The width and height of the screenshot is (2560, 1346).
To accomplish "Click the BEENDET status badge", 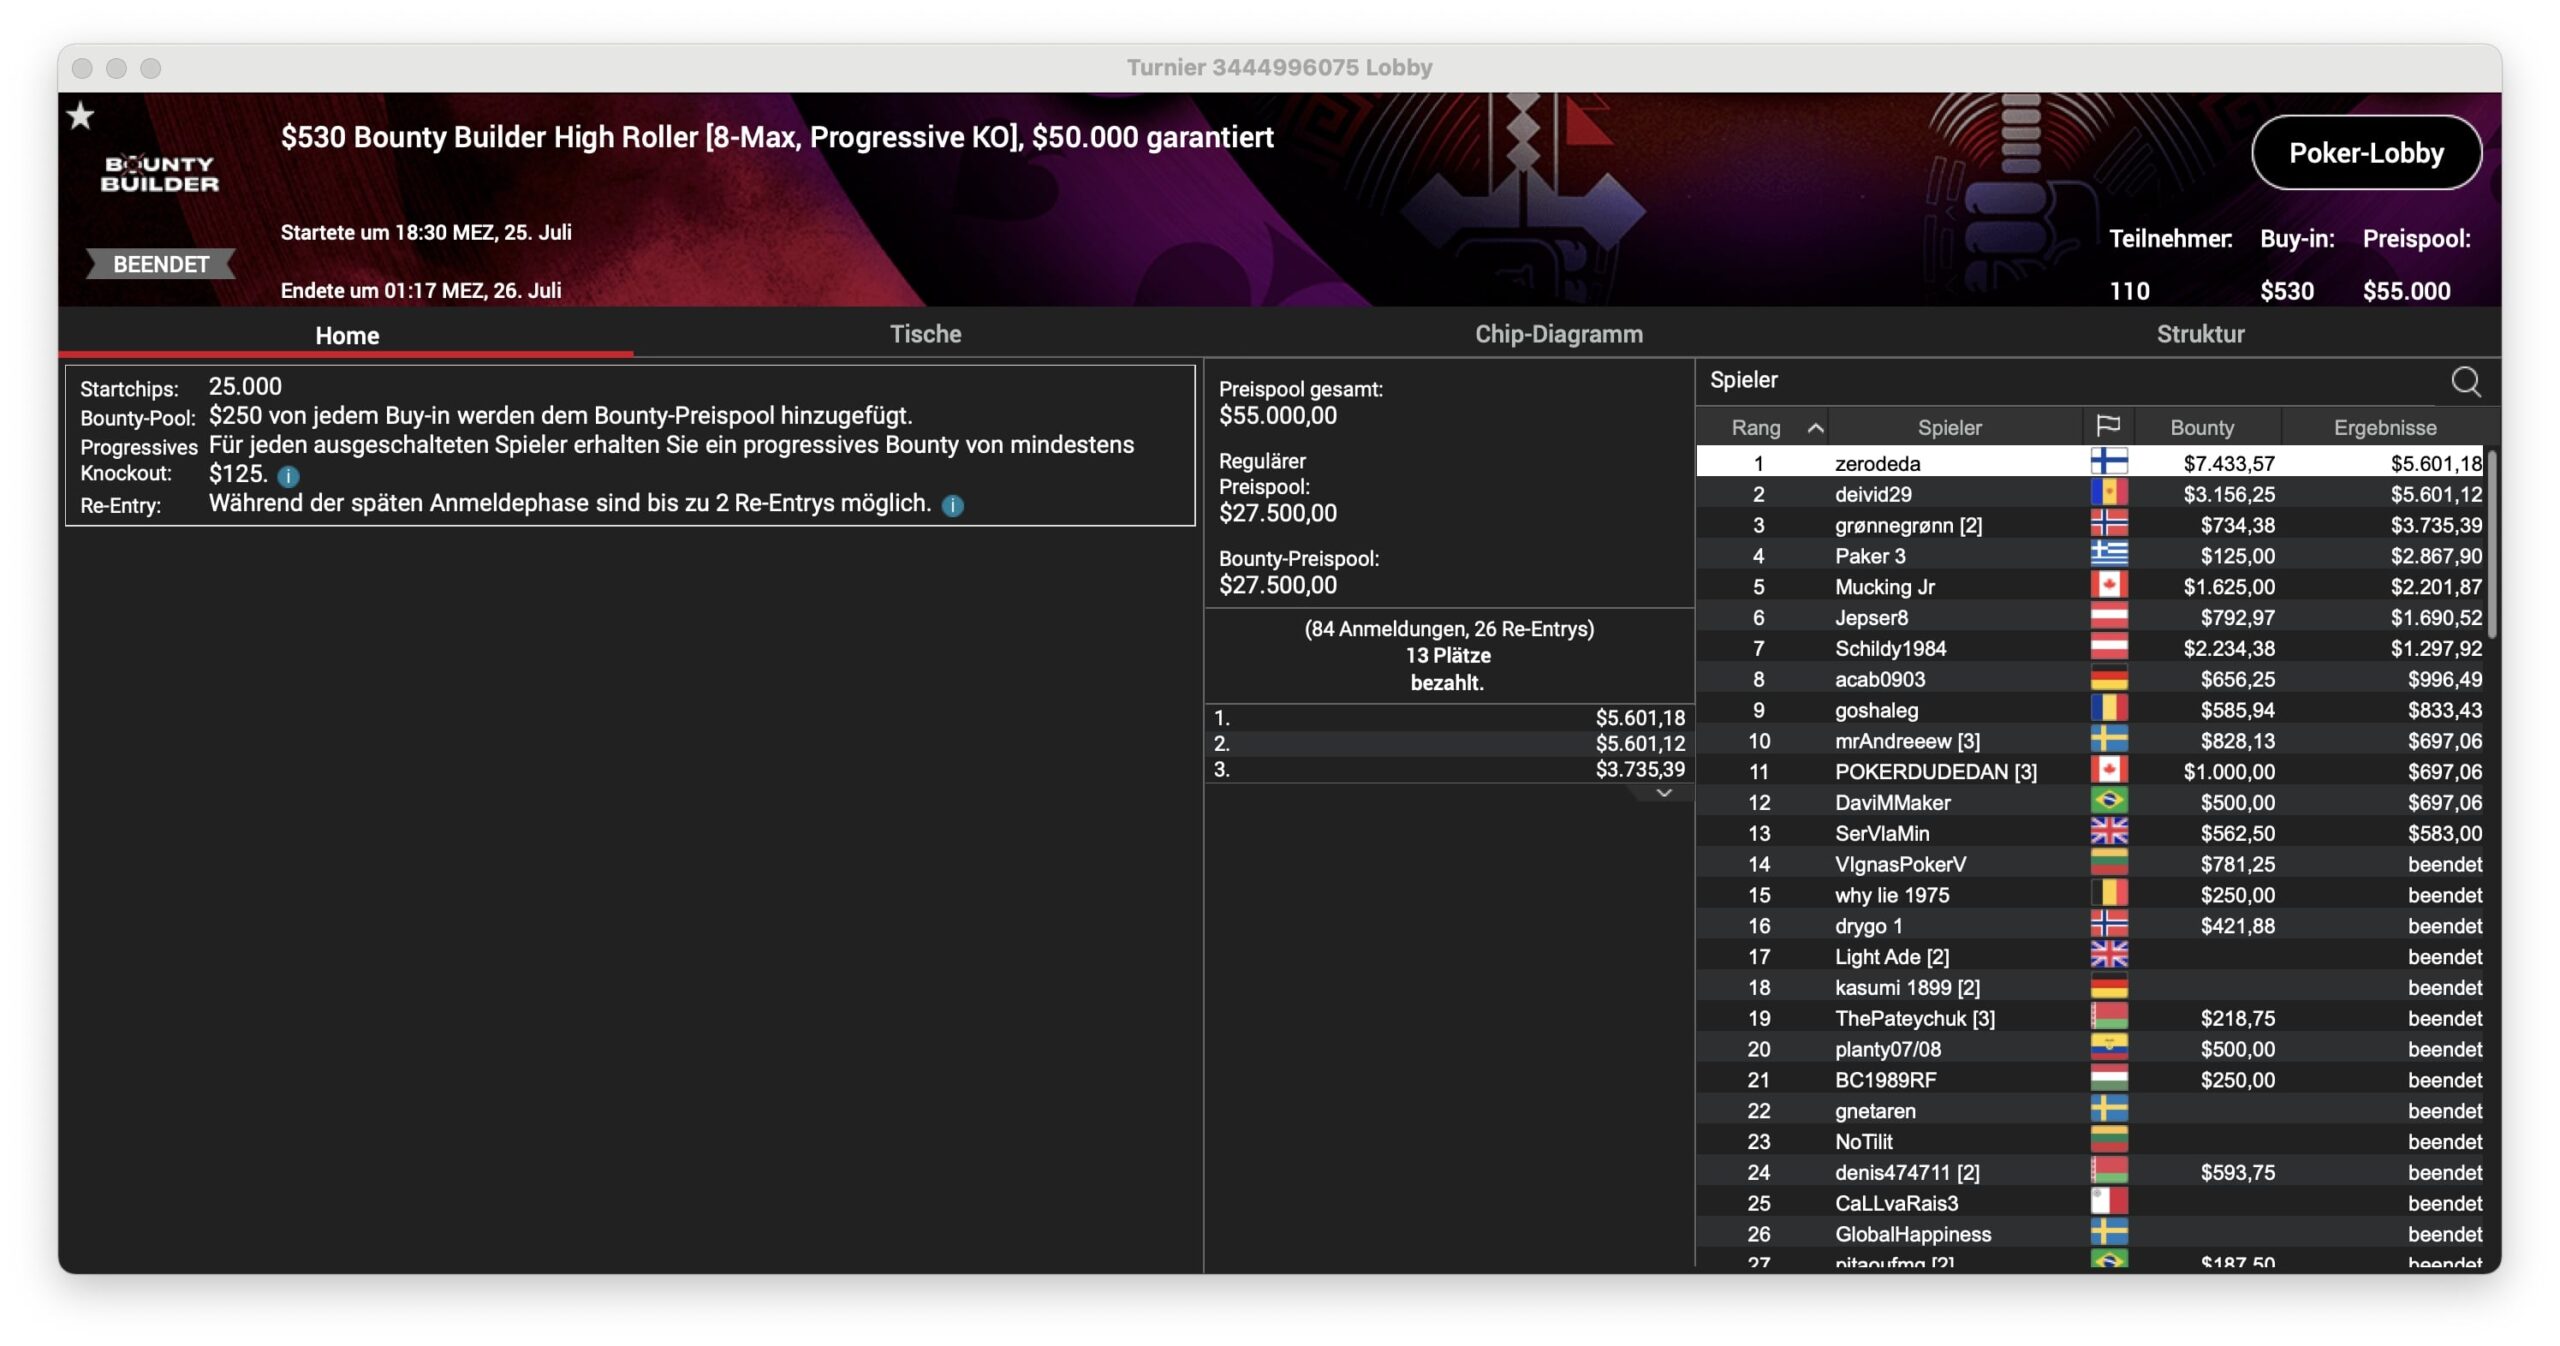I will coord(160,264).
